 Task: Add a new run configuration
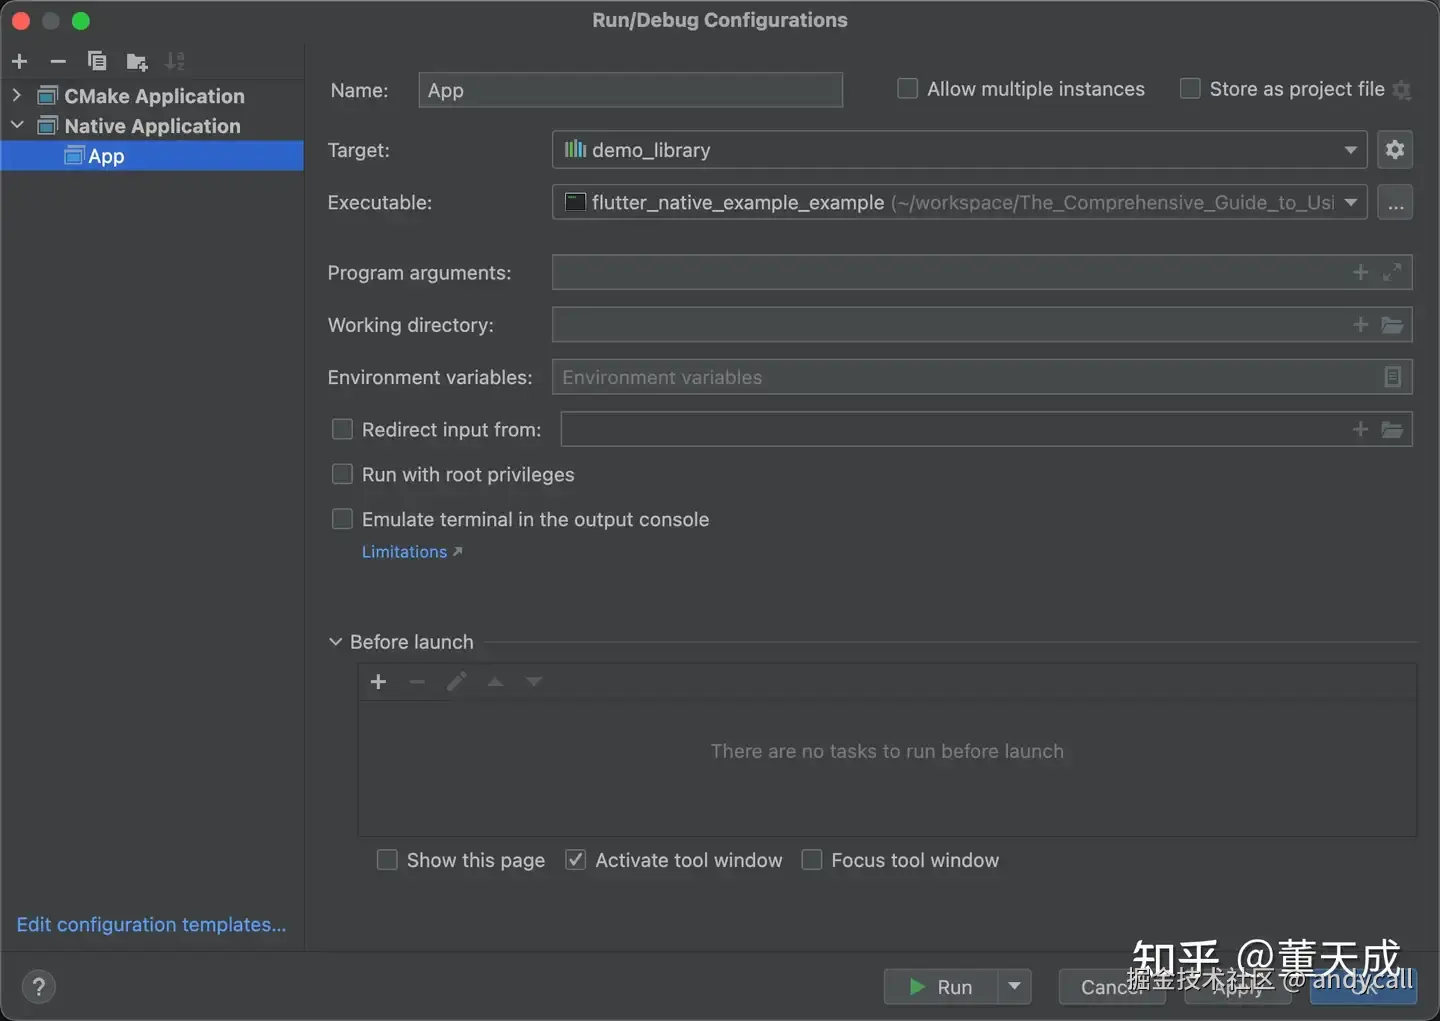19,61
